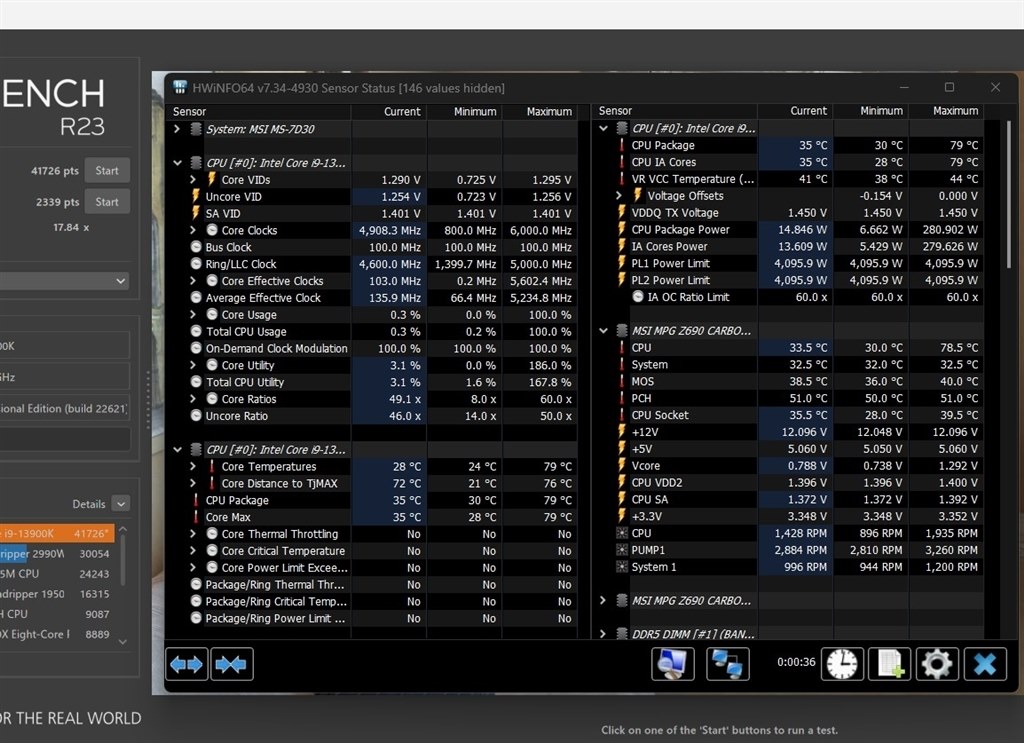Viewport: 1024px width, 743px height.
Task: Click the thermometer icon beside Core Max
Action: coord(196,517)
